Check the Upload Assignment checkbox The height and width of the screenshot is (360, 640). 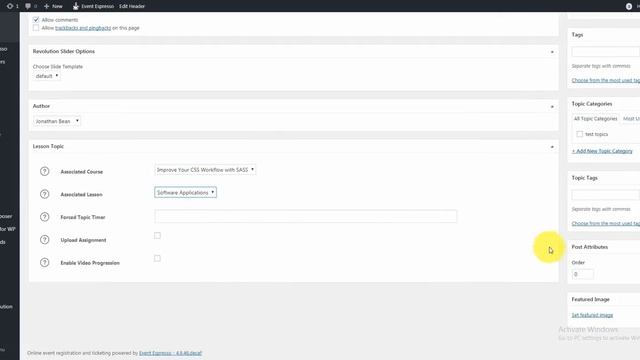coord(157,236)
